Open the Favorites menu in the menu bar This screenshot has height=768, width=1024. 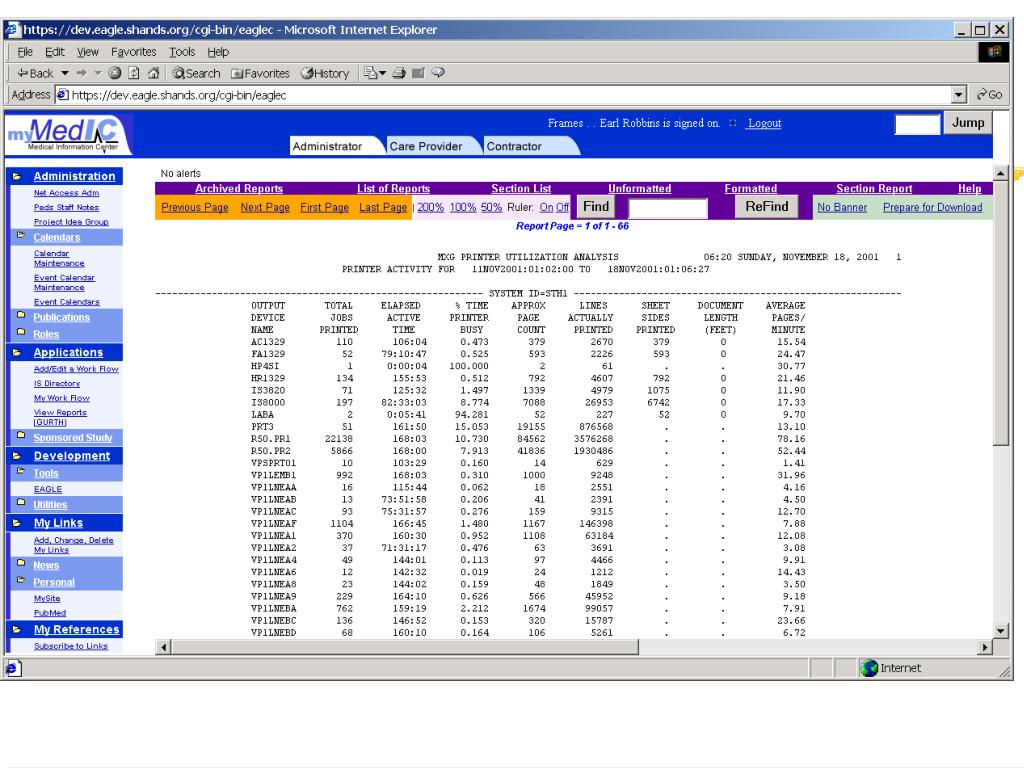(133, 52)
